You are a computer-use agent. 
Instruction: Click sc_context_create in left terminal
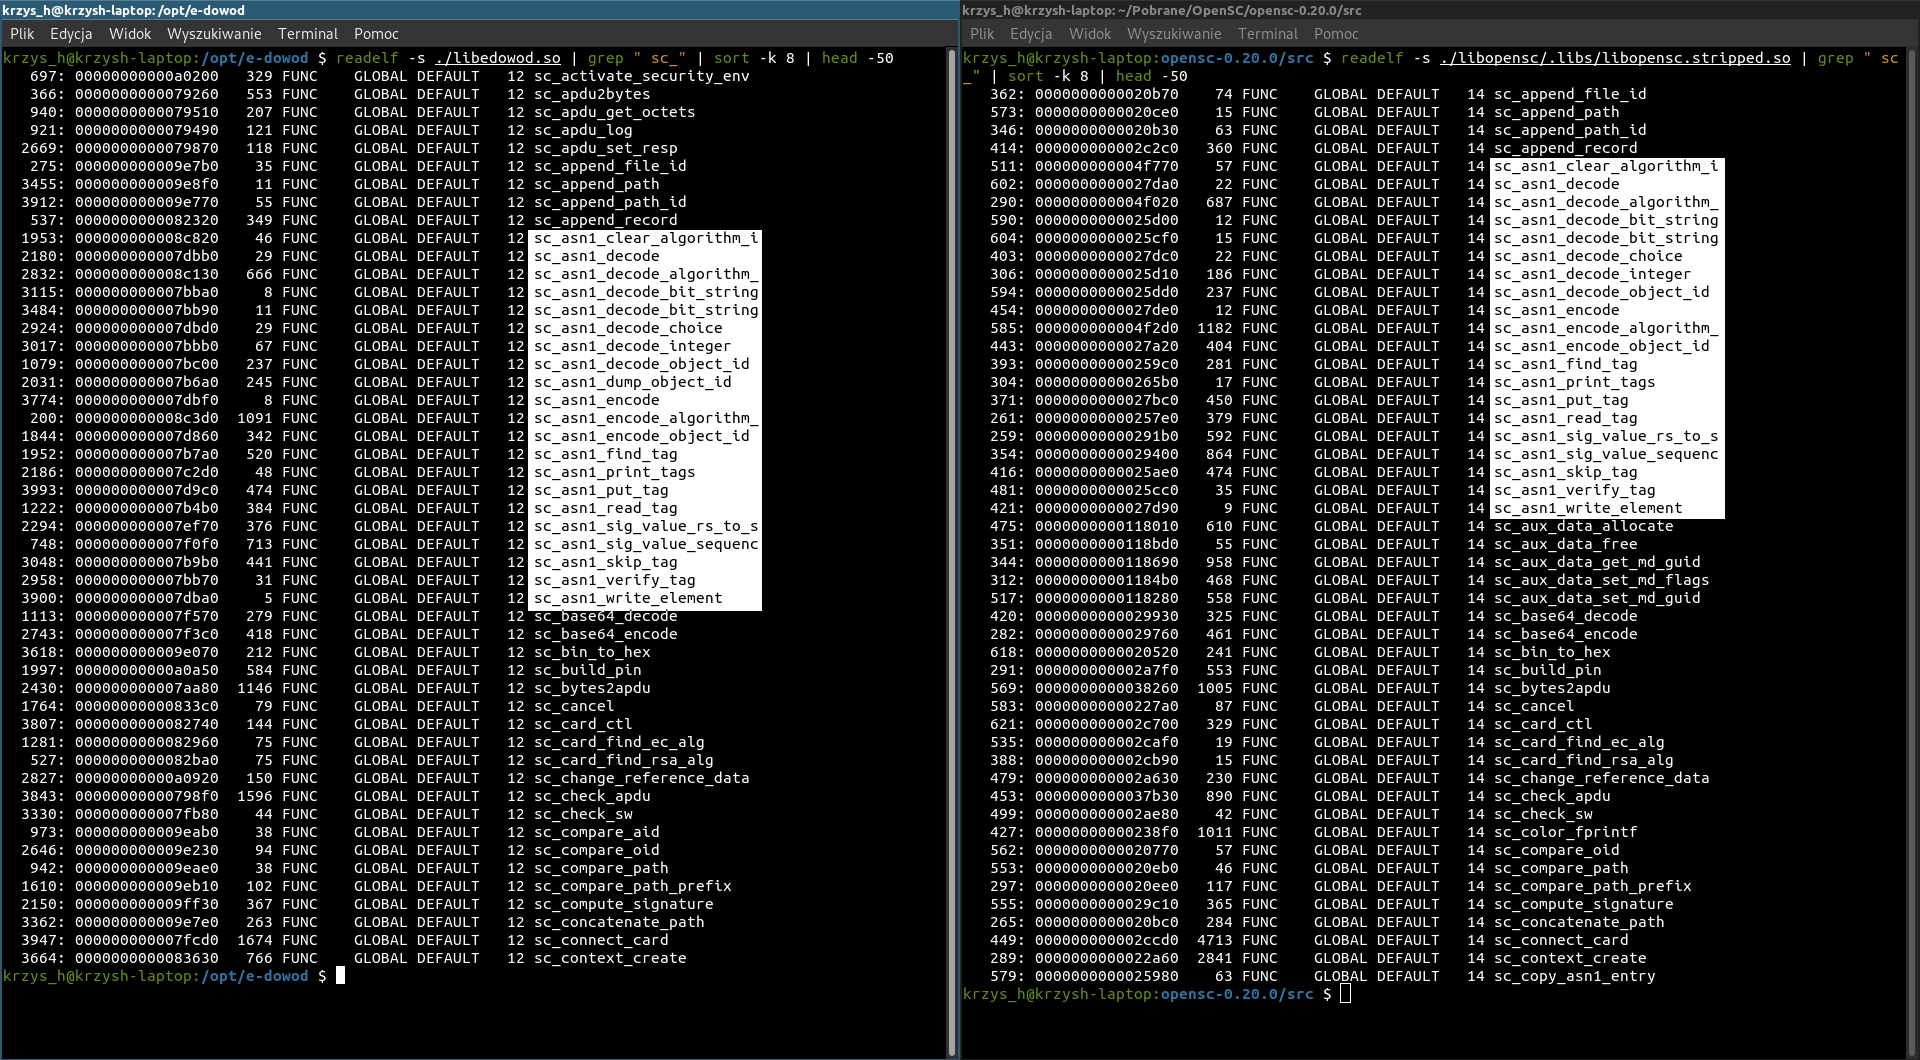tap(610, 958)
